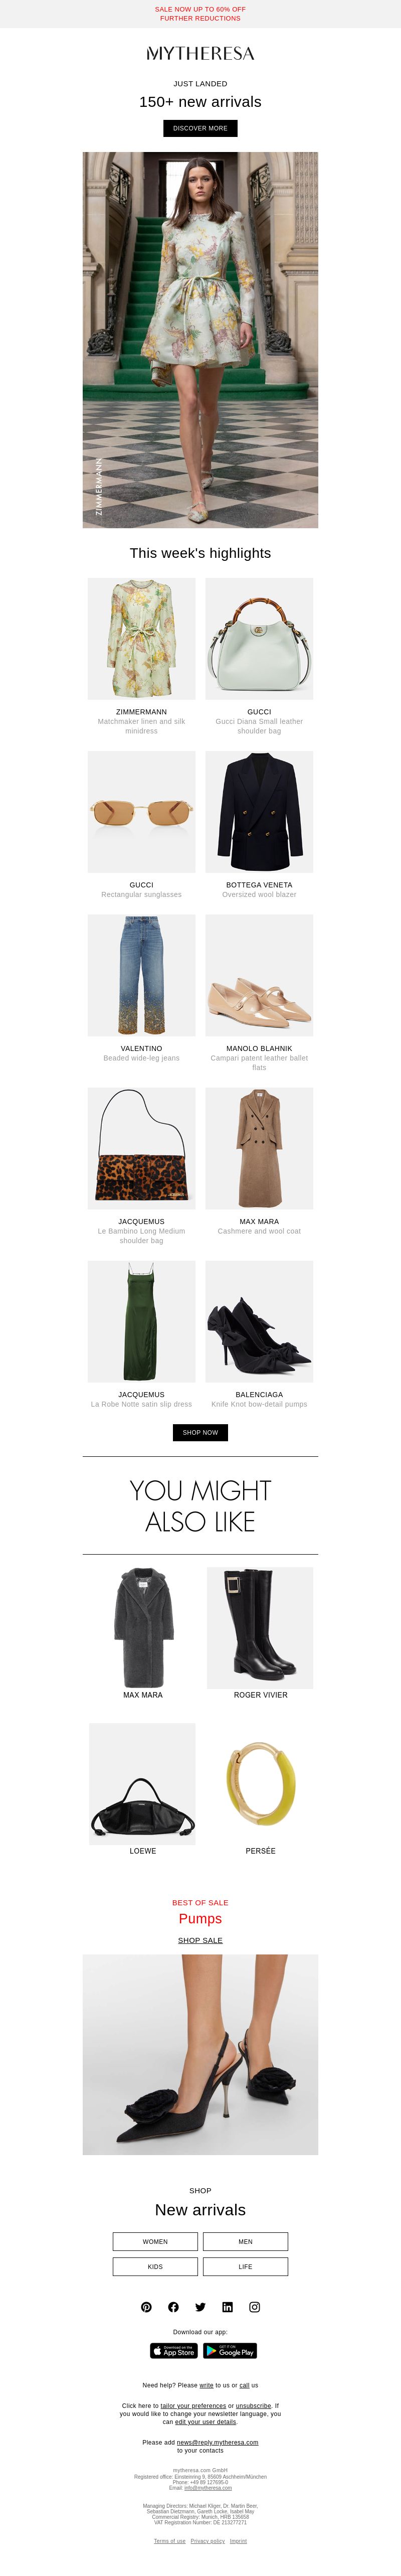This screenshot has width=401, height=2576.
Task: Click the sale banner at the top
Action: click(x=200, y=14)
